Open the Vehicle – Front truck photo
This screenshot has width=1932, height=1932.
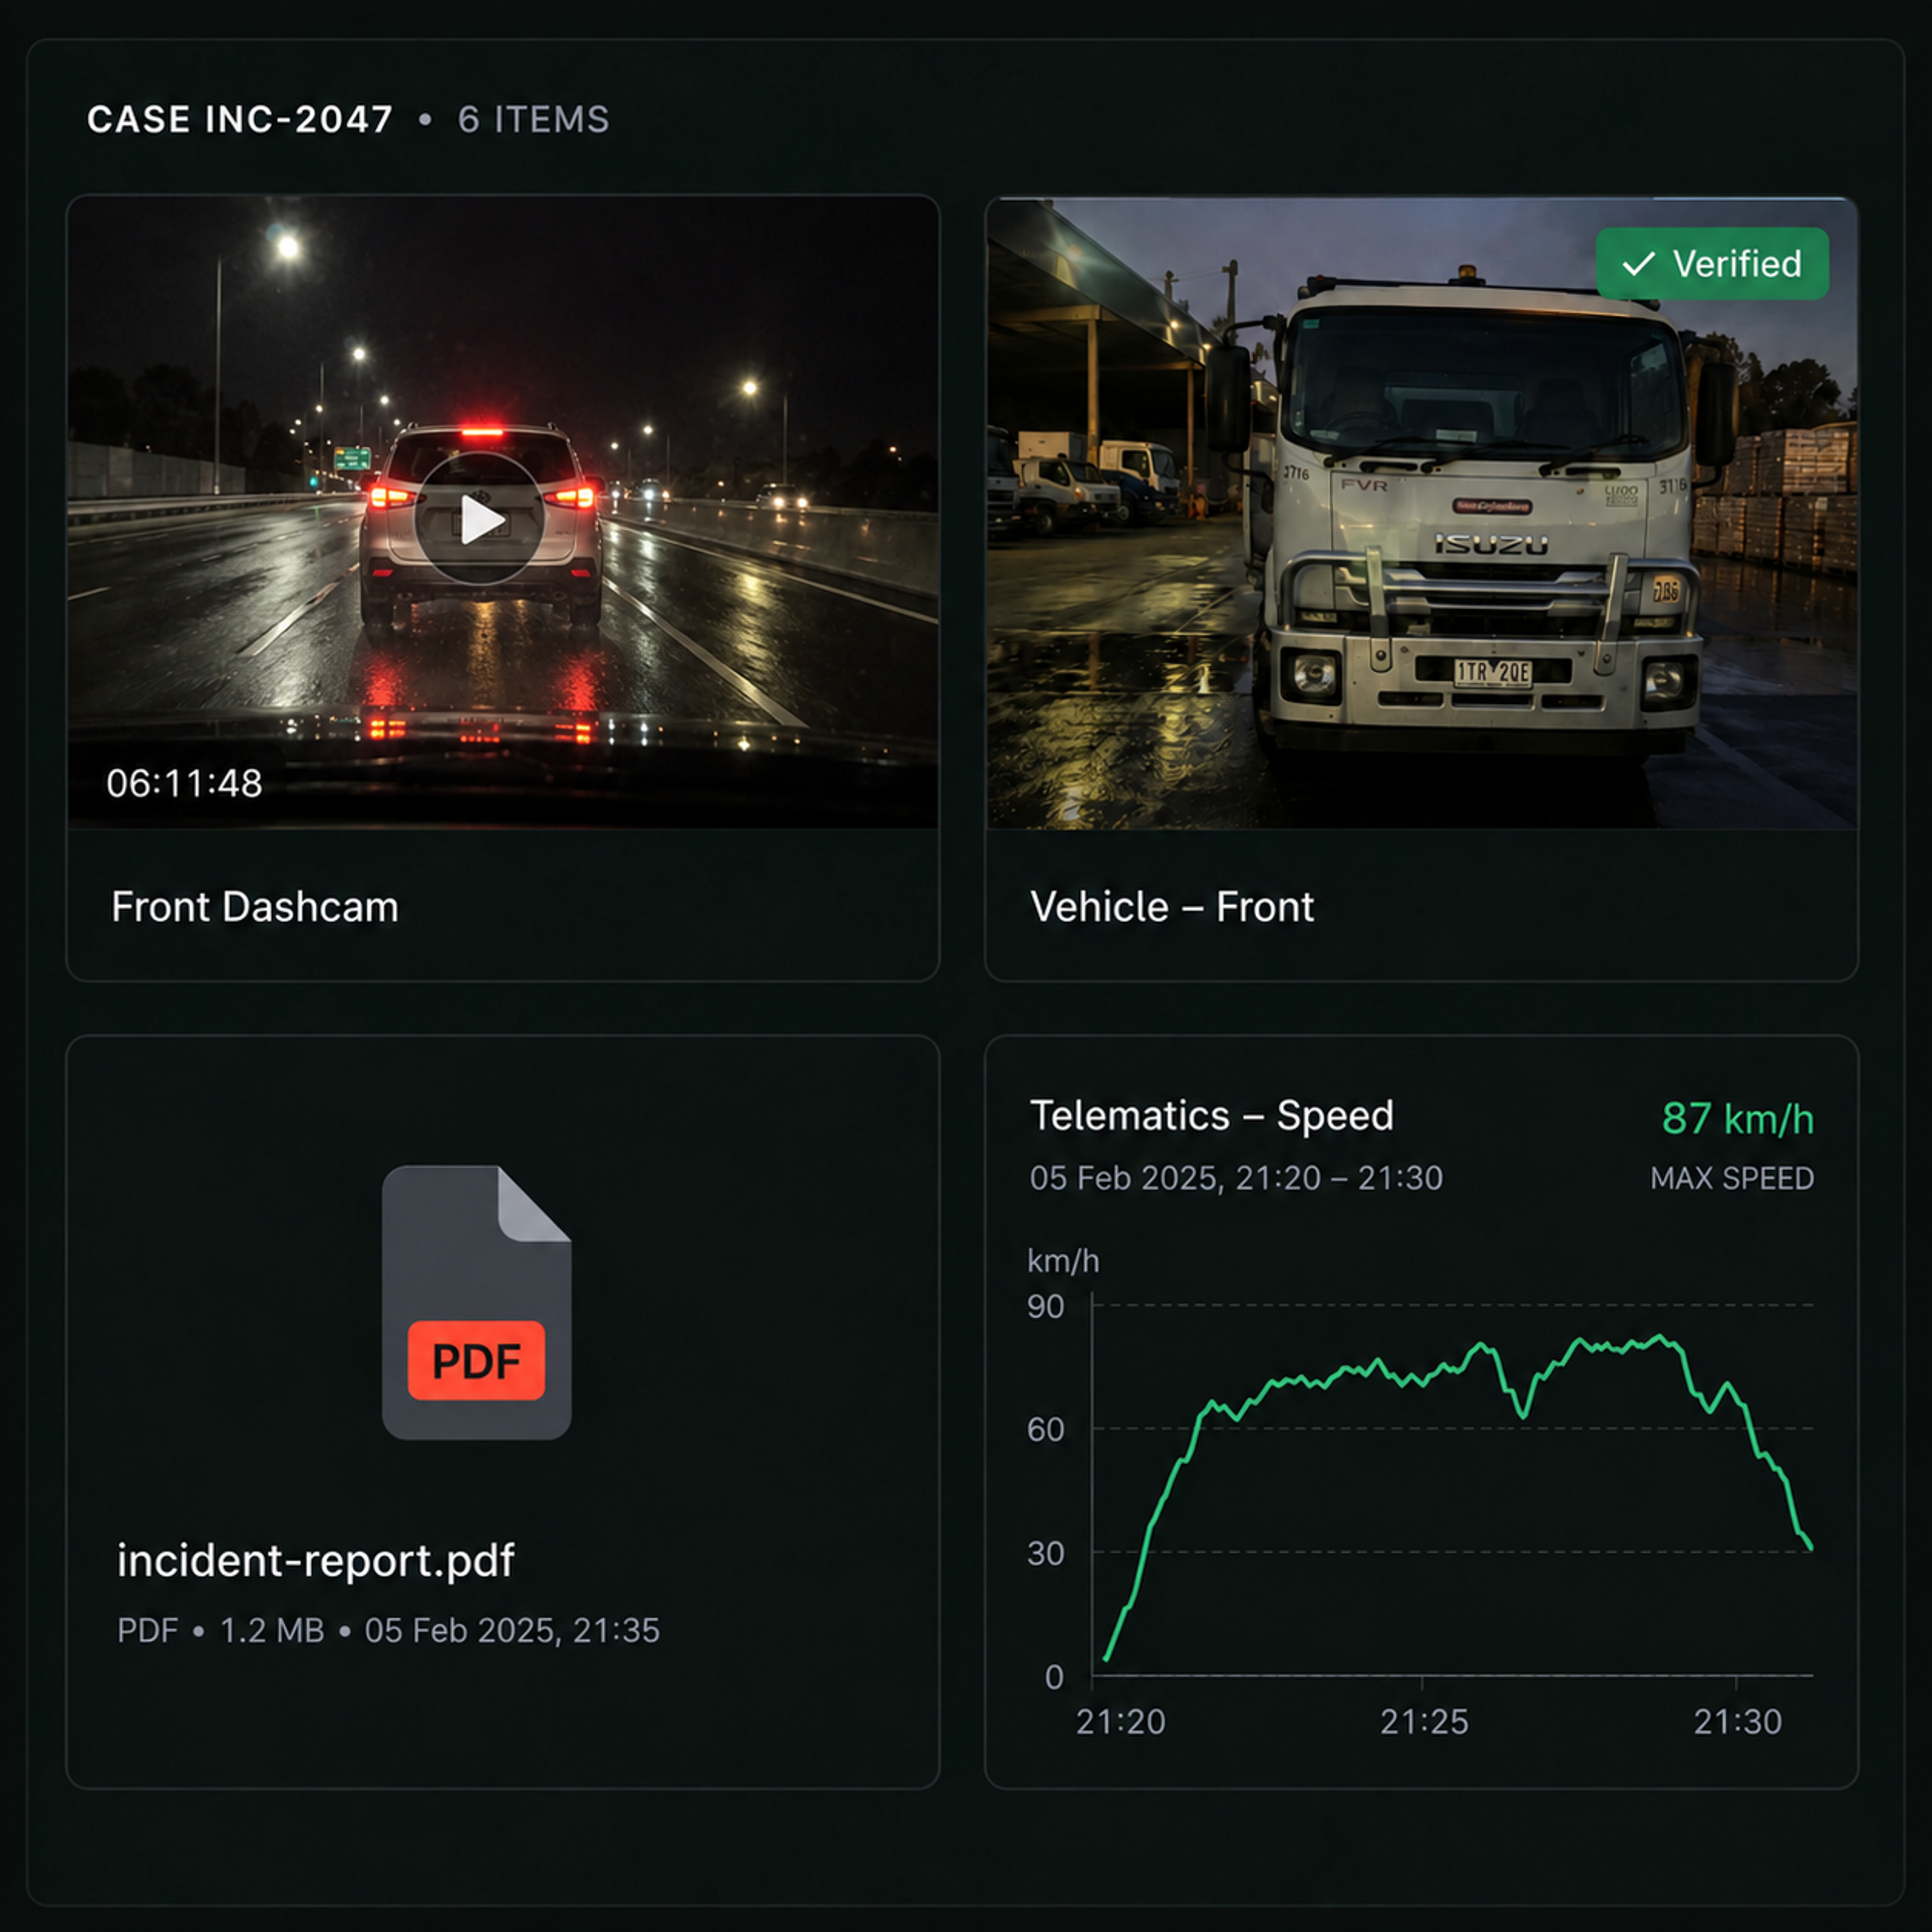(1421, 513)
